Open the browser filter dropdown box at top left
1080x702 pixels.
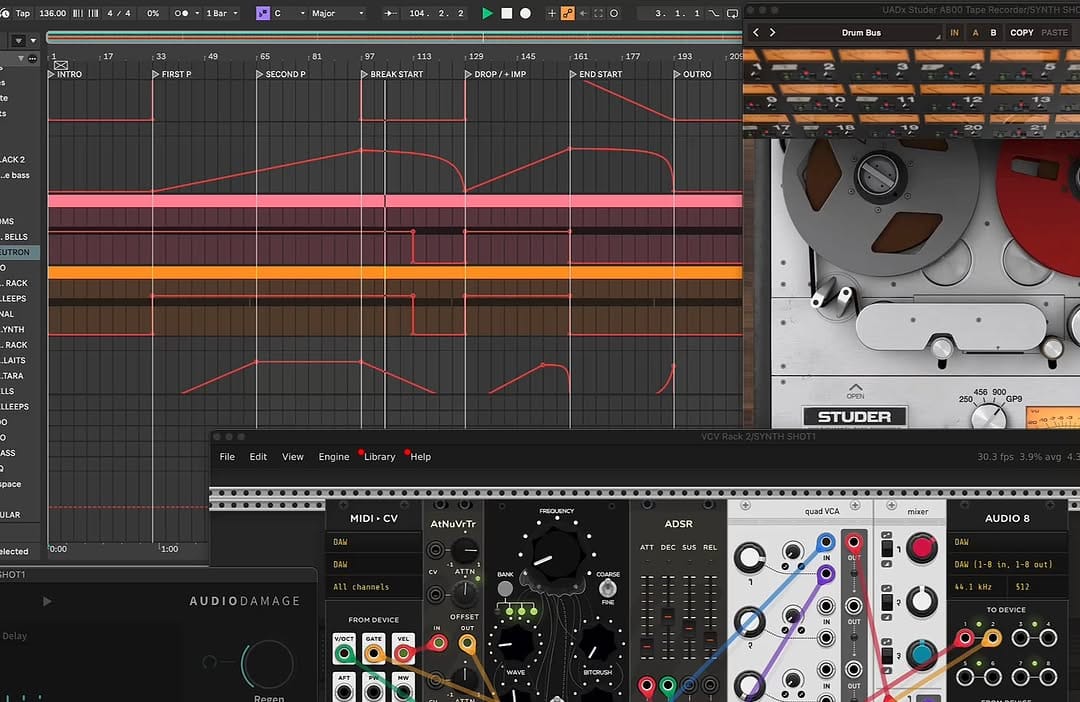coord(19,41)
